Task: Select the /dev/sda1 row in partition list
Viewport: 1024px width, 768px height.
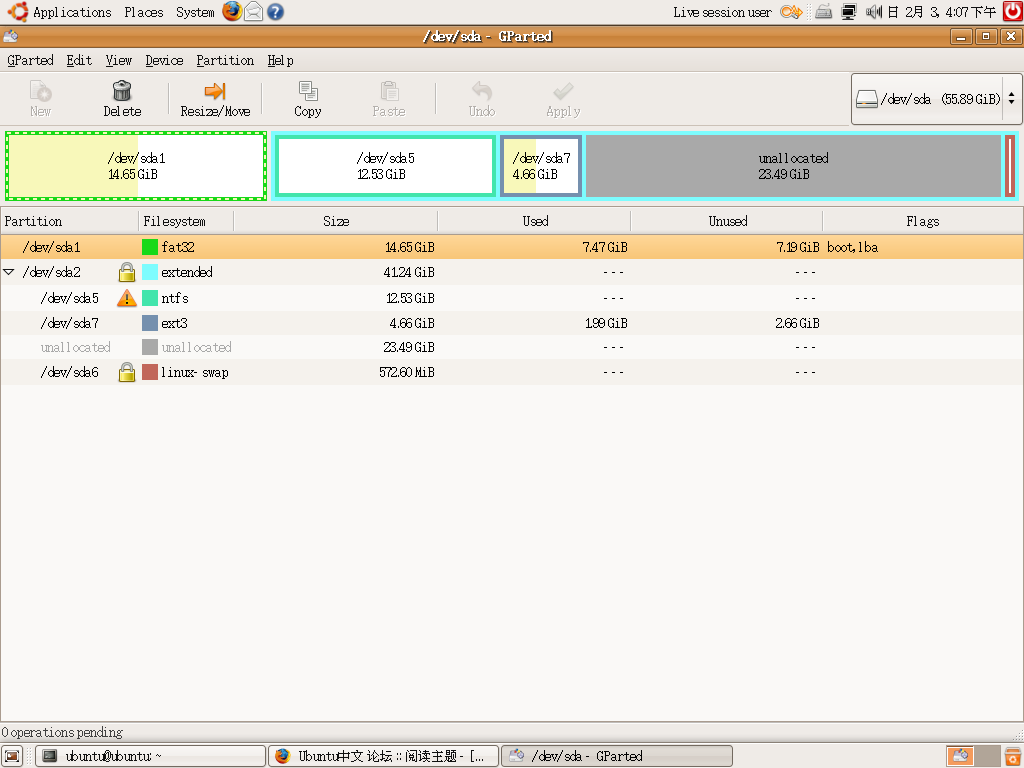Action: click(x=512, y=247)
